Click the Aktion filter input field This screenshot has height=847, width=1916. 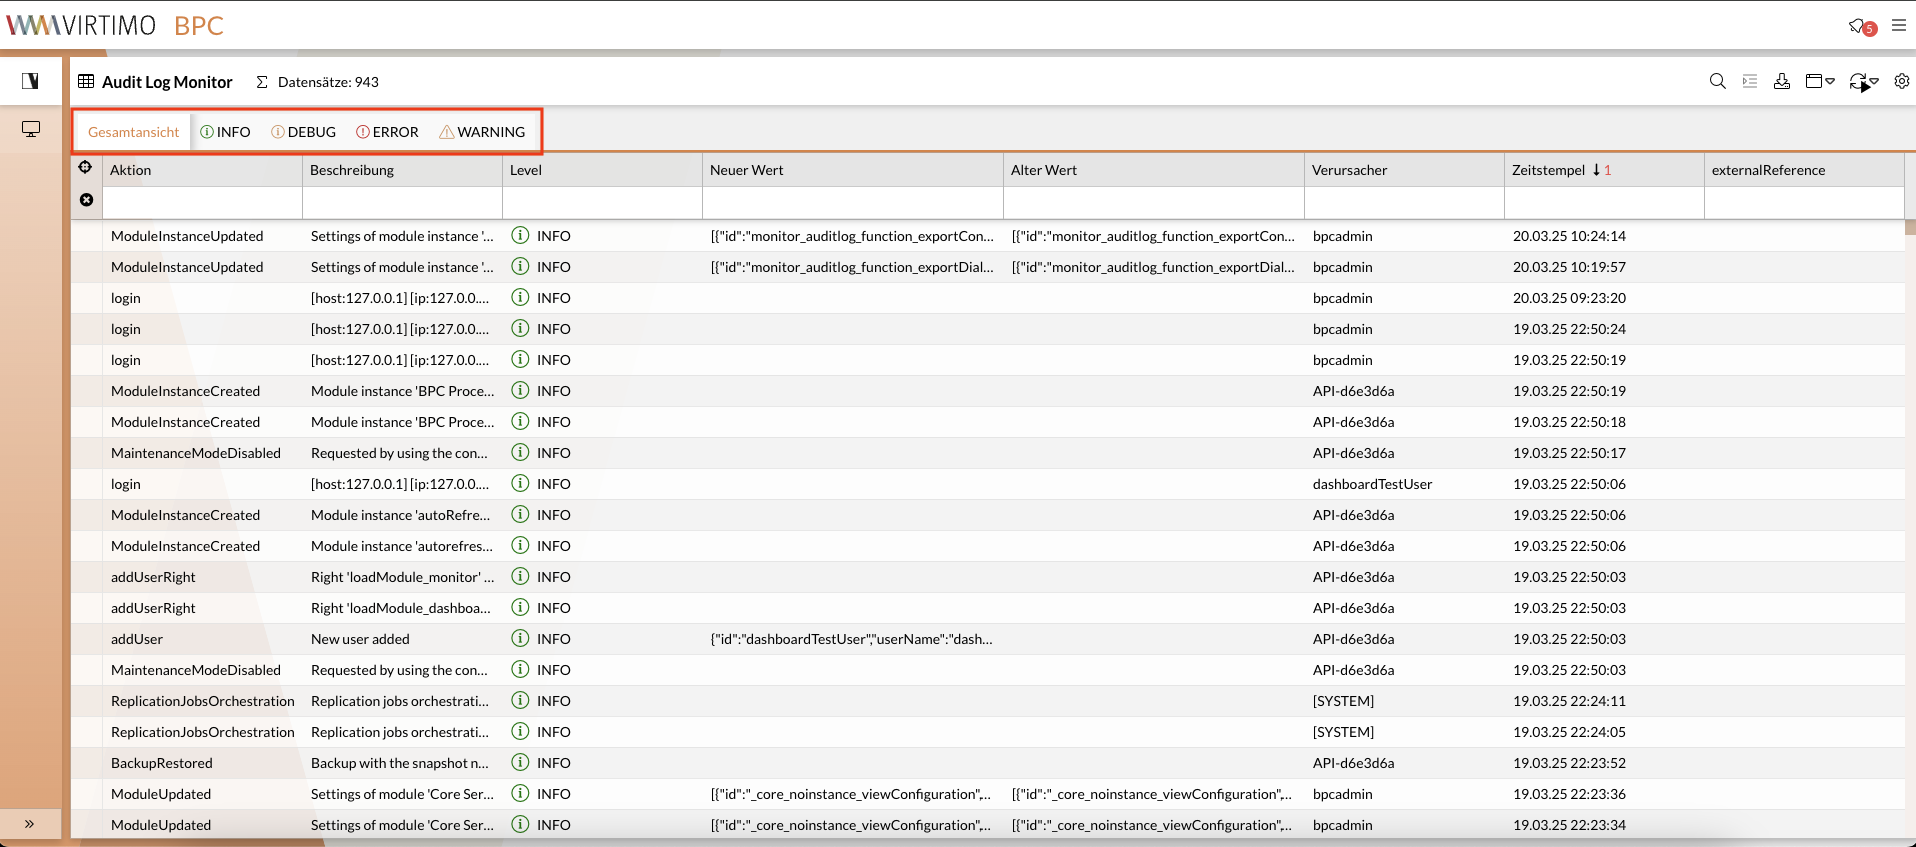tap(202, 203)
